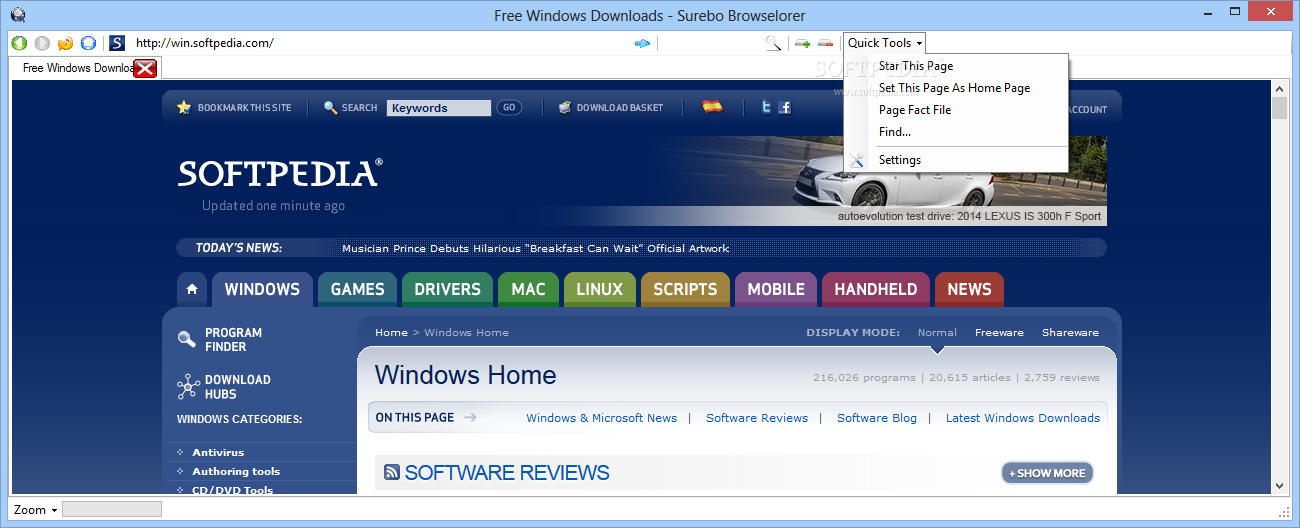
Task: Open the Softpedia Facebook icon
Action: coord(784,107)
